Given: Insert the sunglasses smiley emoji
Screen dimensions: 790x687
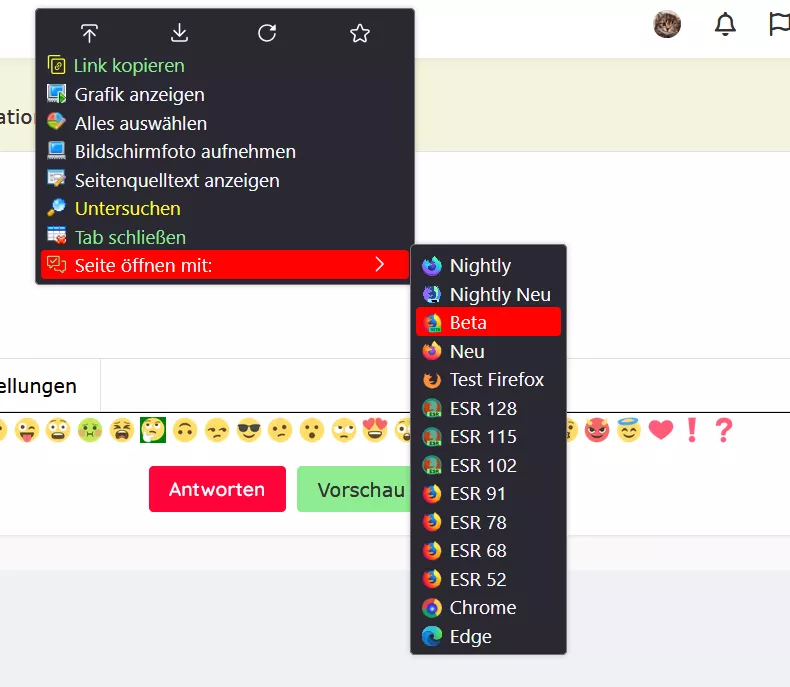Looking at the screenshot, I should point(249,430).
